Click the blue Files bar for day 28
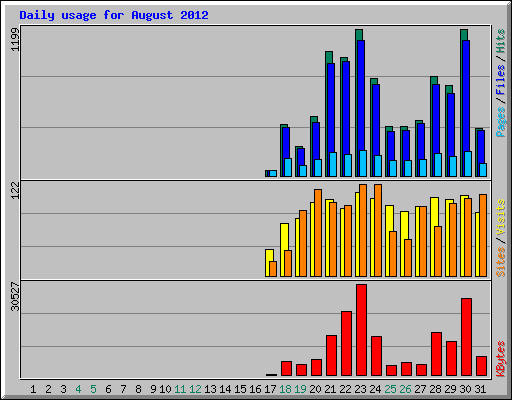Image resolution: width=512 pixels, height=400 pixels. [436, 119]
